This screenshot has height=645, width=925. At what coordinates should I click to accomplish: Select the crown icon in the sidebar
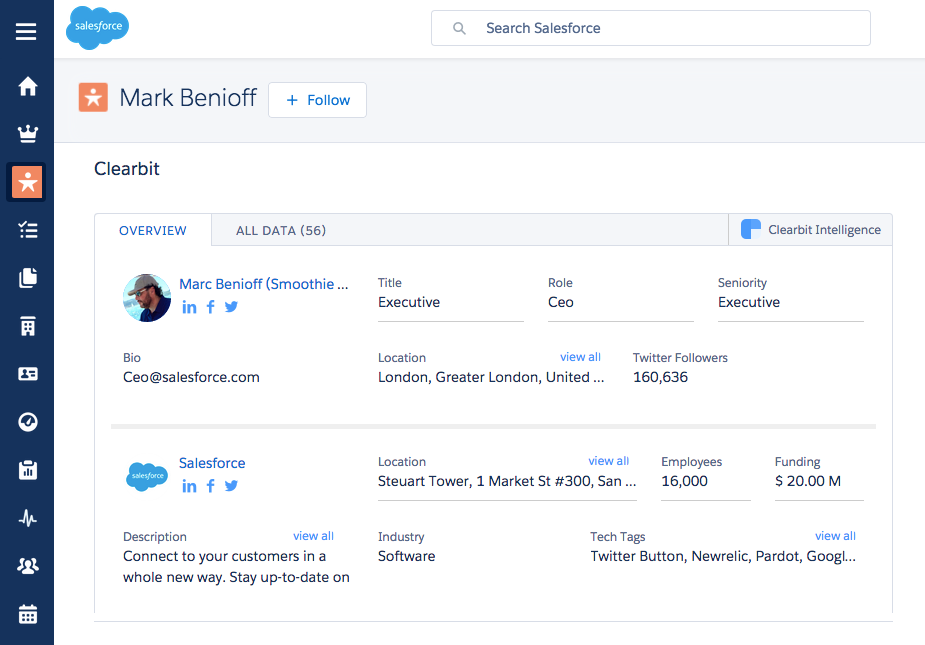tap(26, 133)
